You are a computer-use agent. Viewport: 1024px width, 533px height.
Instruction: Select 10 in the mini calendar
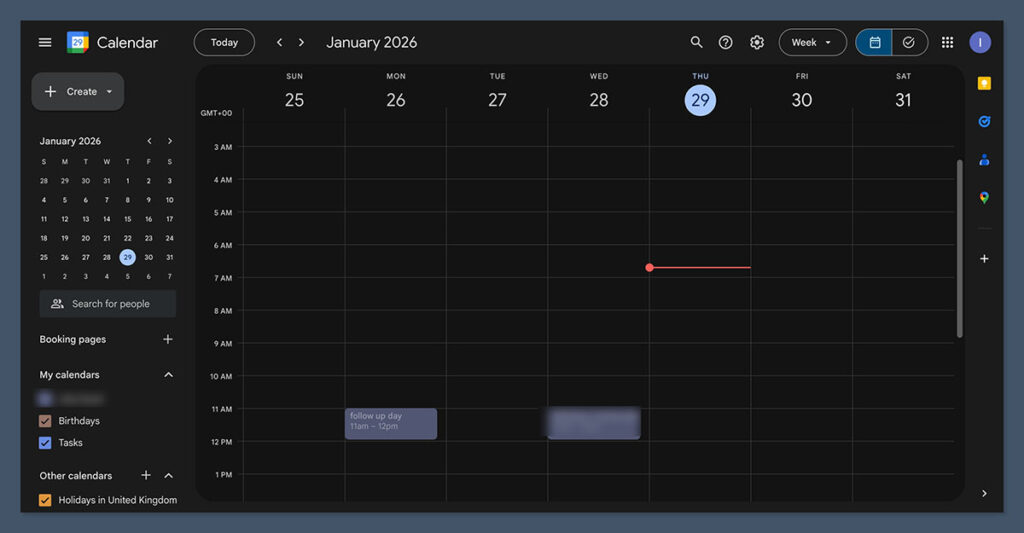click(169, 200)
